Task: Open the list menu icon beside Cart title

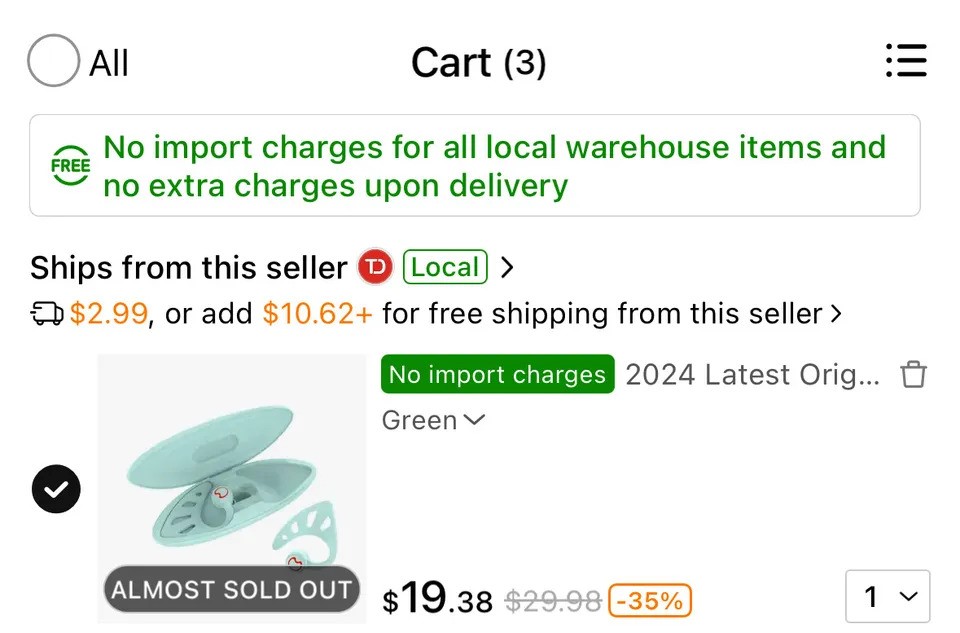Action: click(x=906, y=61)
